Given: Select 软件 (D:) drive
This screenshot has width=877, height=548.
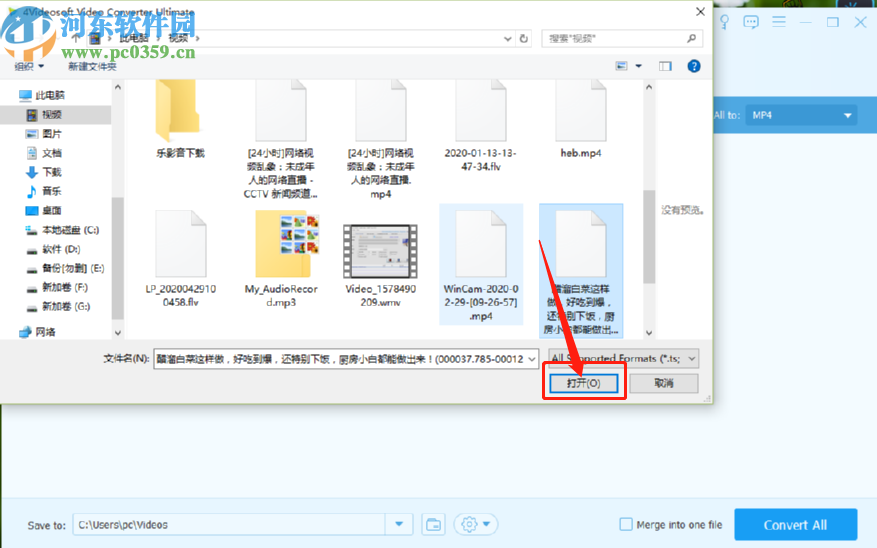Looking at the screenshot, I should coord(53,249).
